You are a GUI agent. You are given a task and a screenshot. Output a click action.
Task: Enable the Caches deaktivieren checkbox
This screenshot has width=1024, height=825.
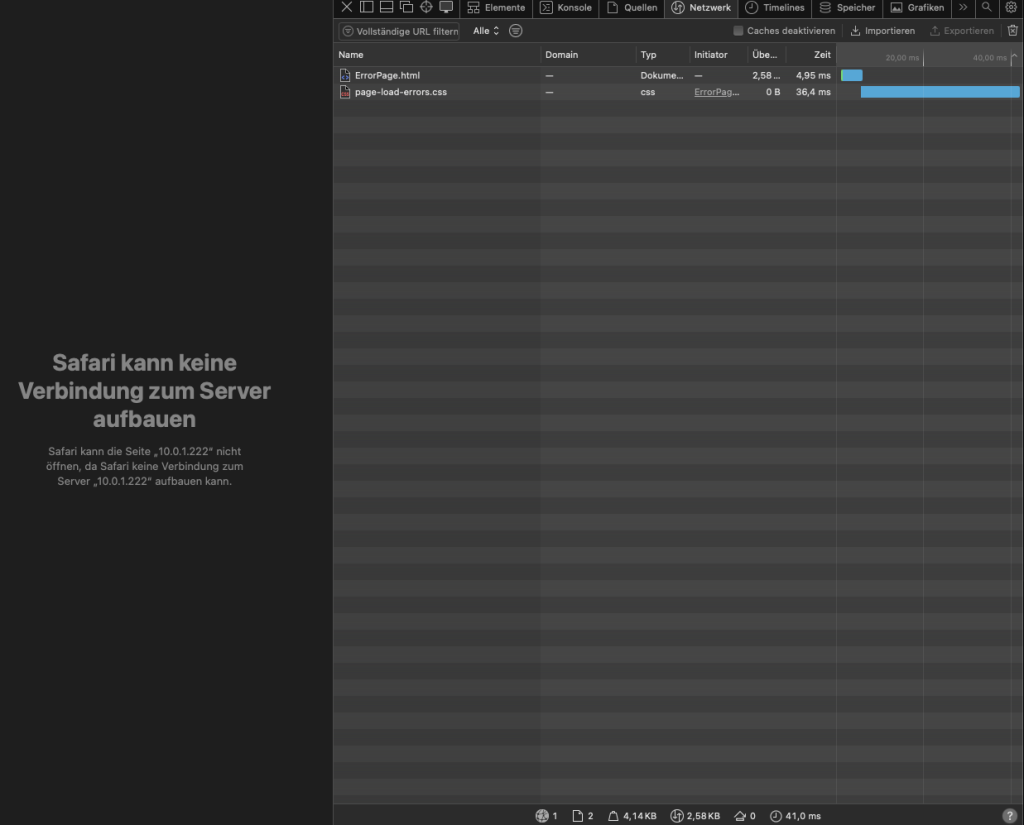click(738, 31)
